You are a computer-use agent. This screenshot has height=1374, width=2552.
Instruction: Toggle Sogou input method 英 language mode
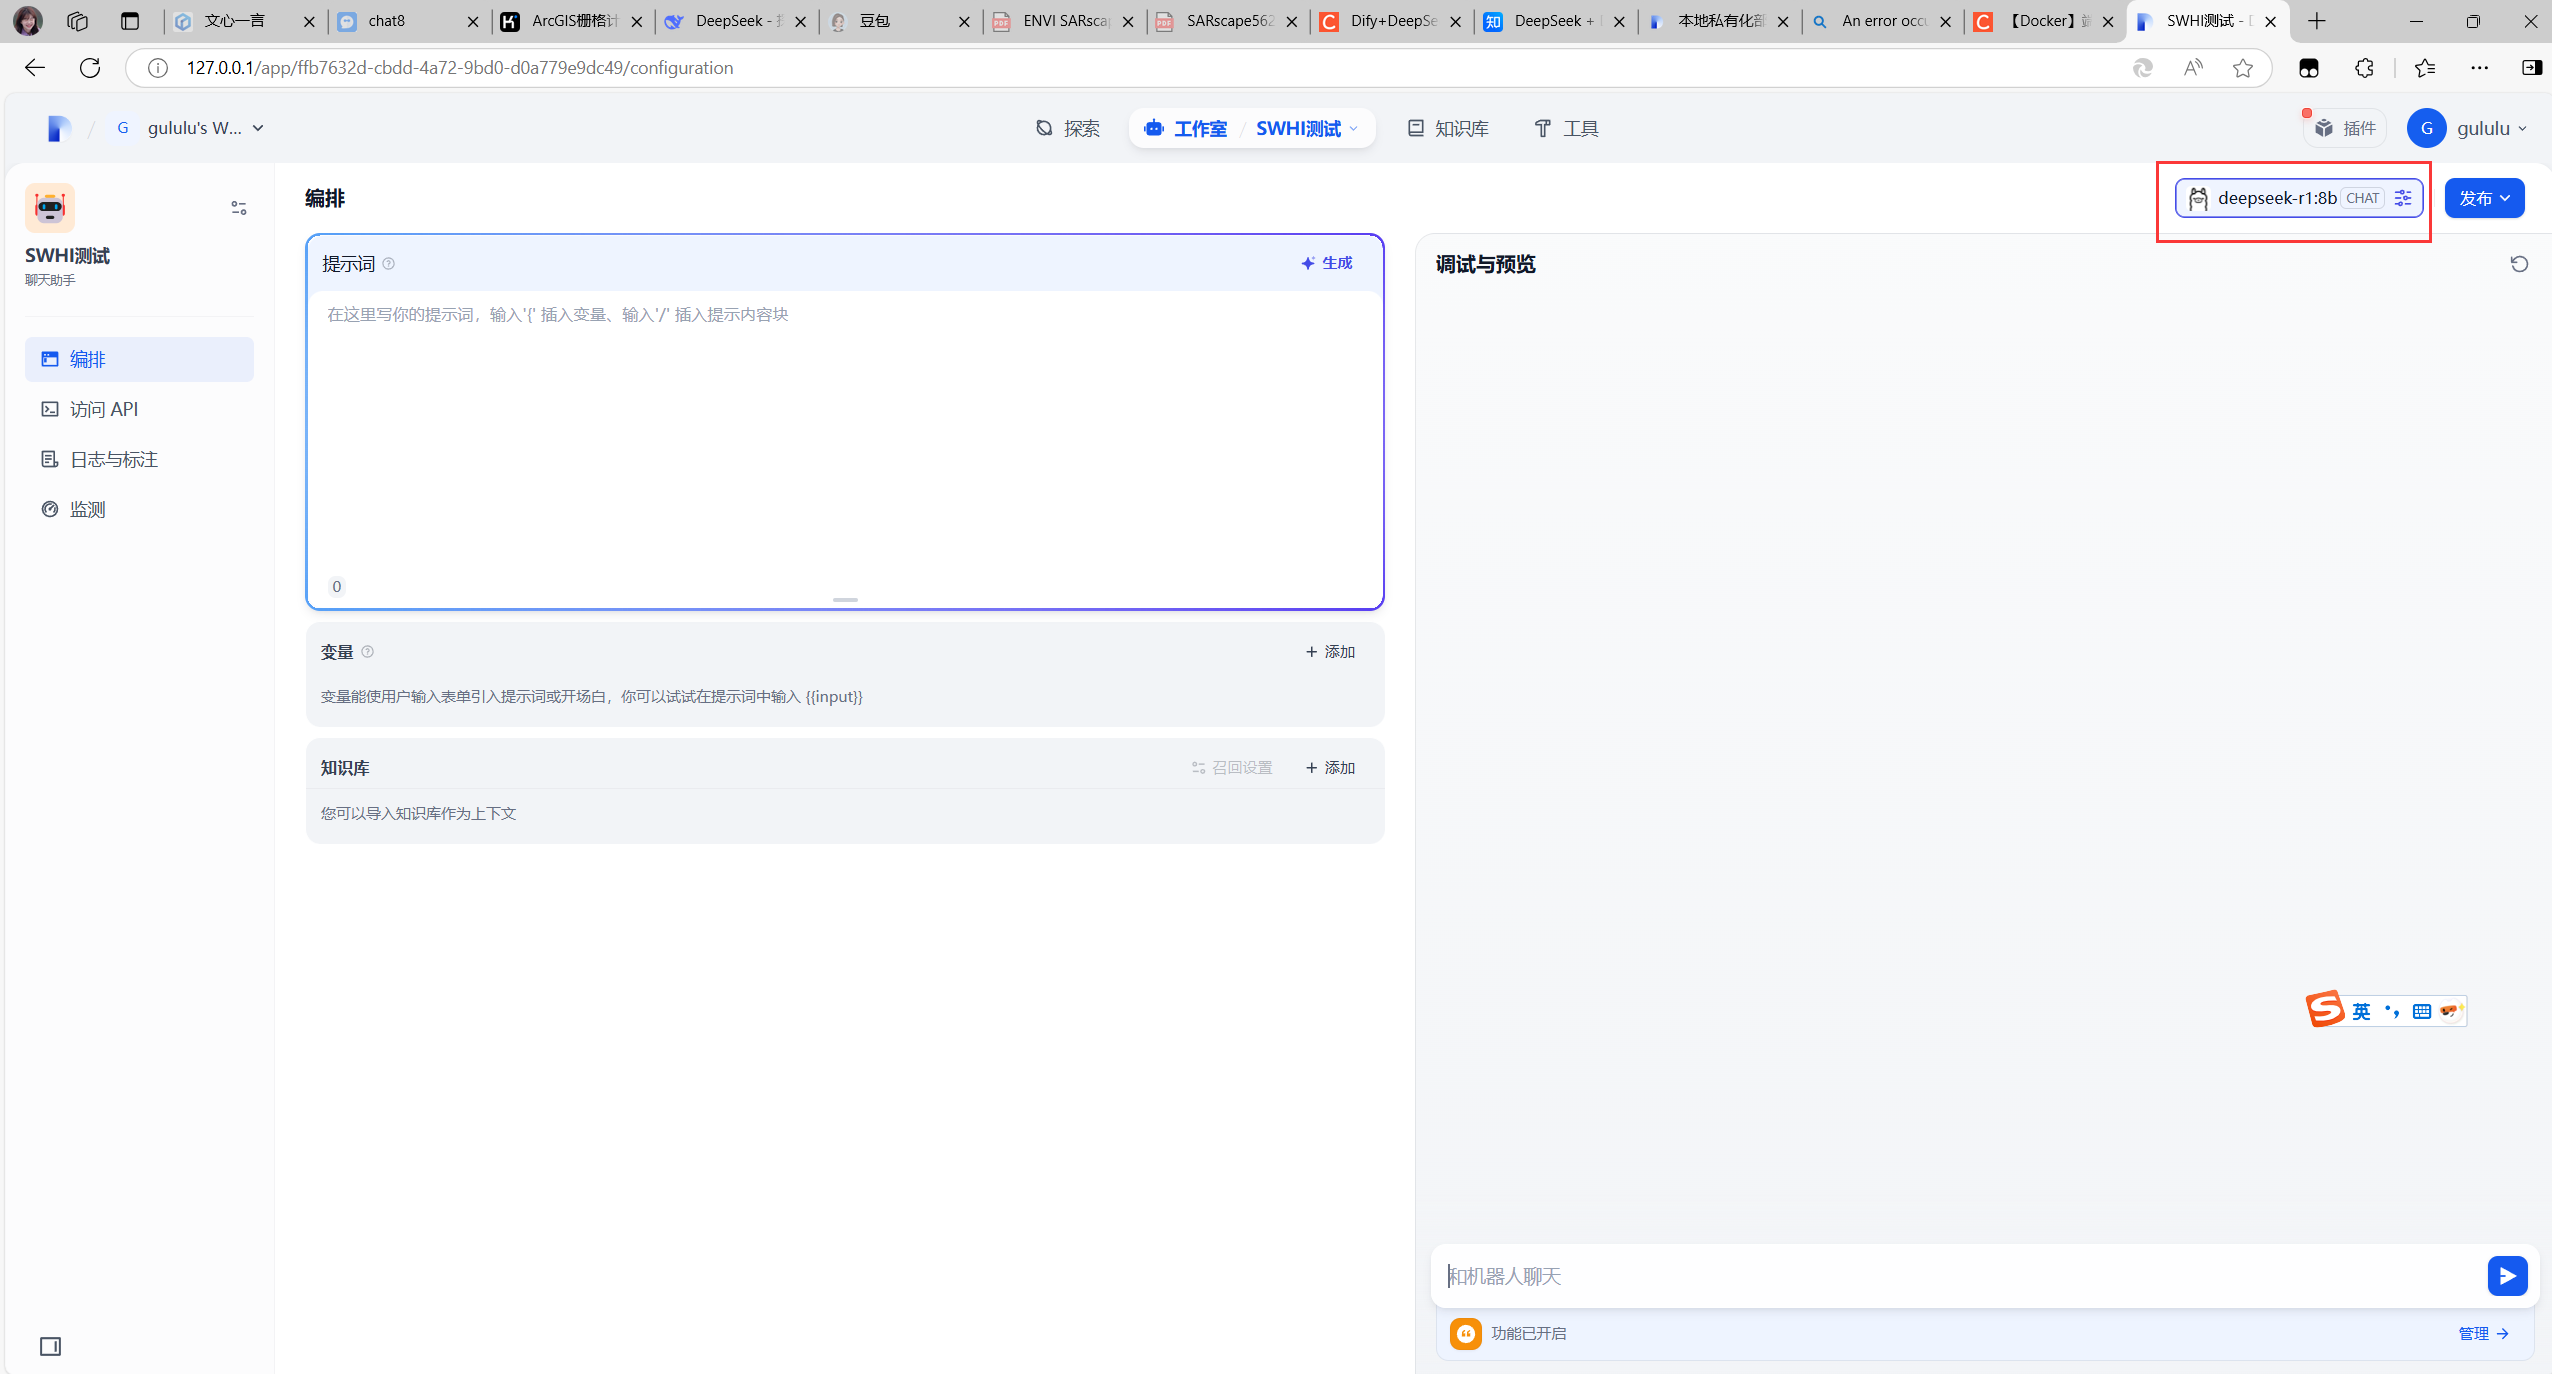pyautogui.click(x=2361, y=1011)
